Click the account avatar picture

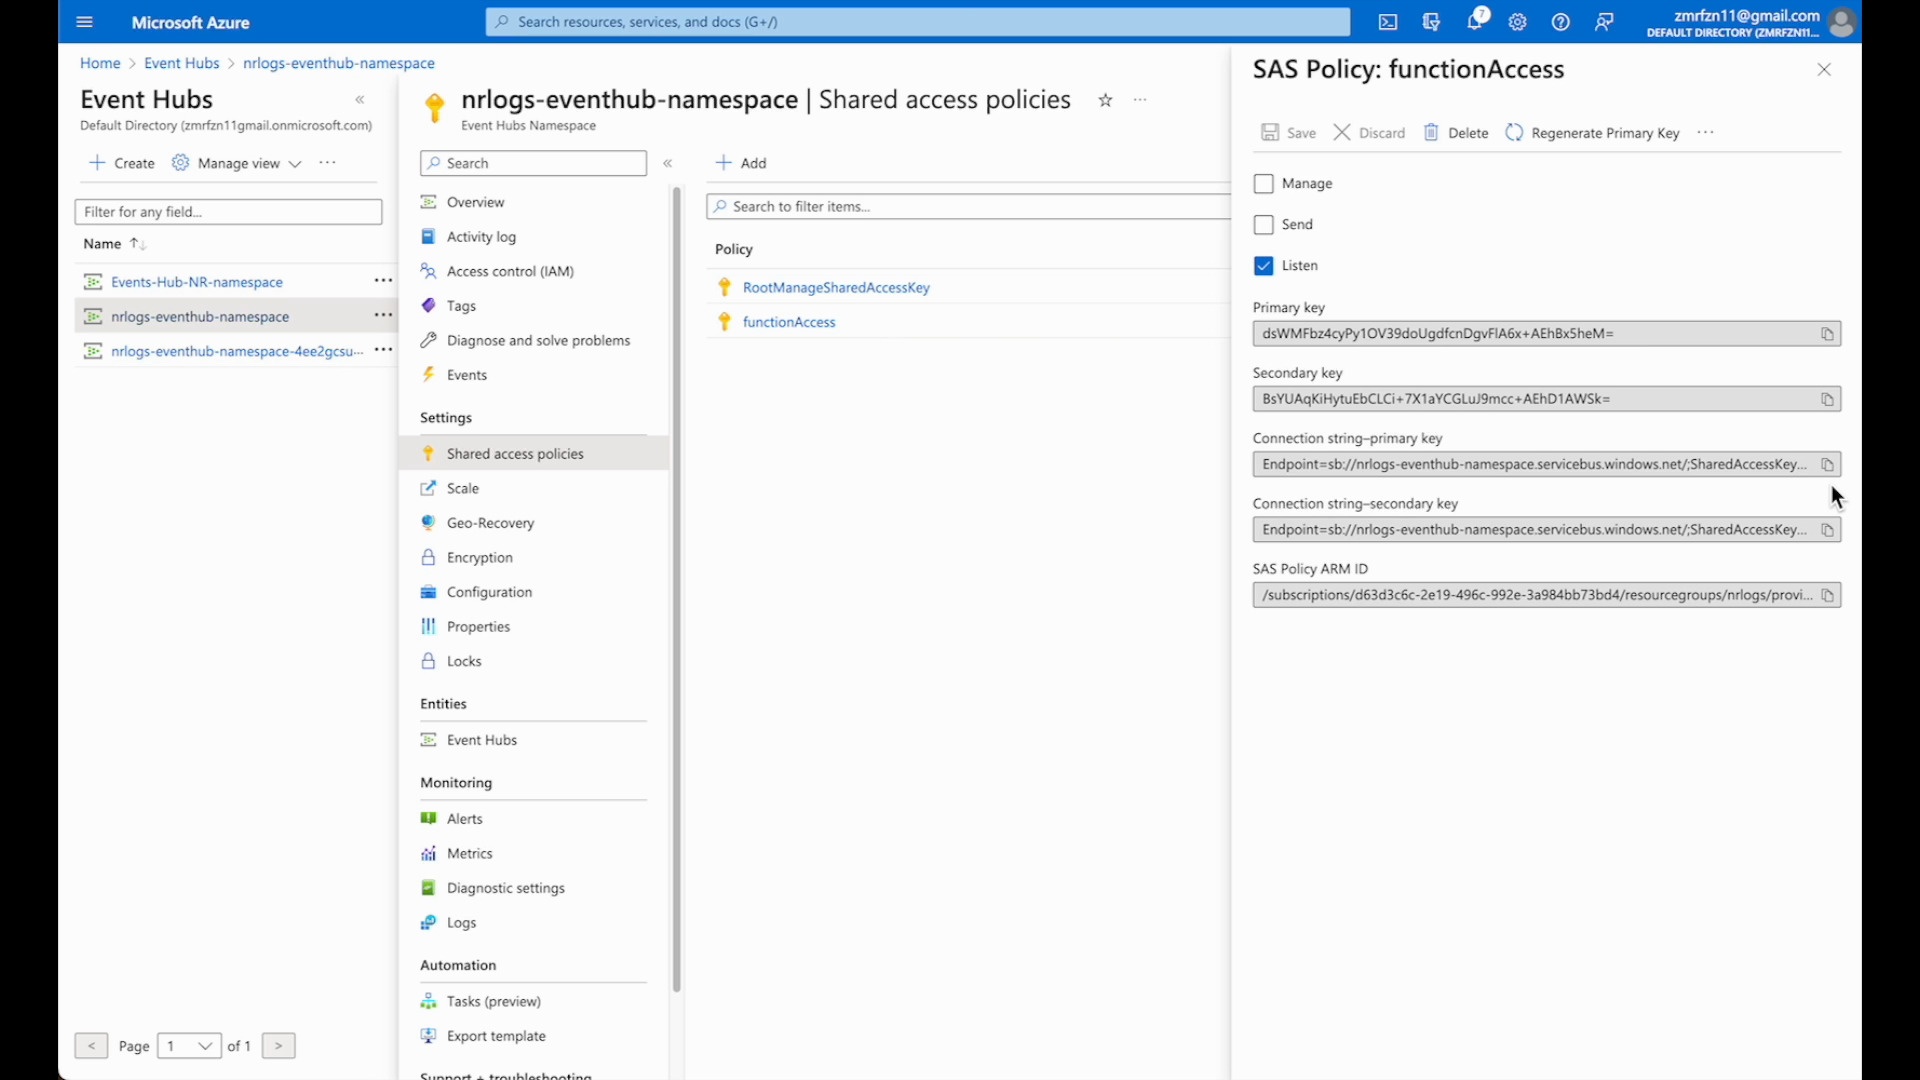pyautogui.click(x=1841, y=22)
